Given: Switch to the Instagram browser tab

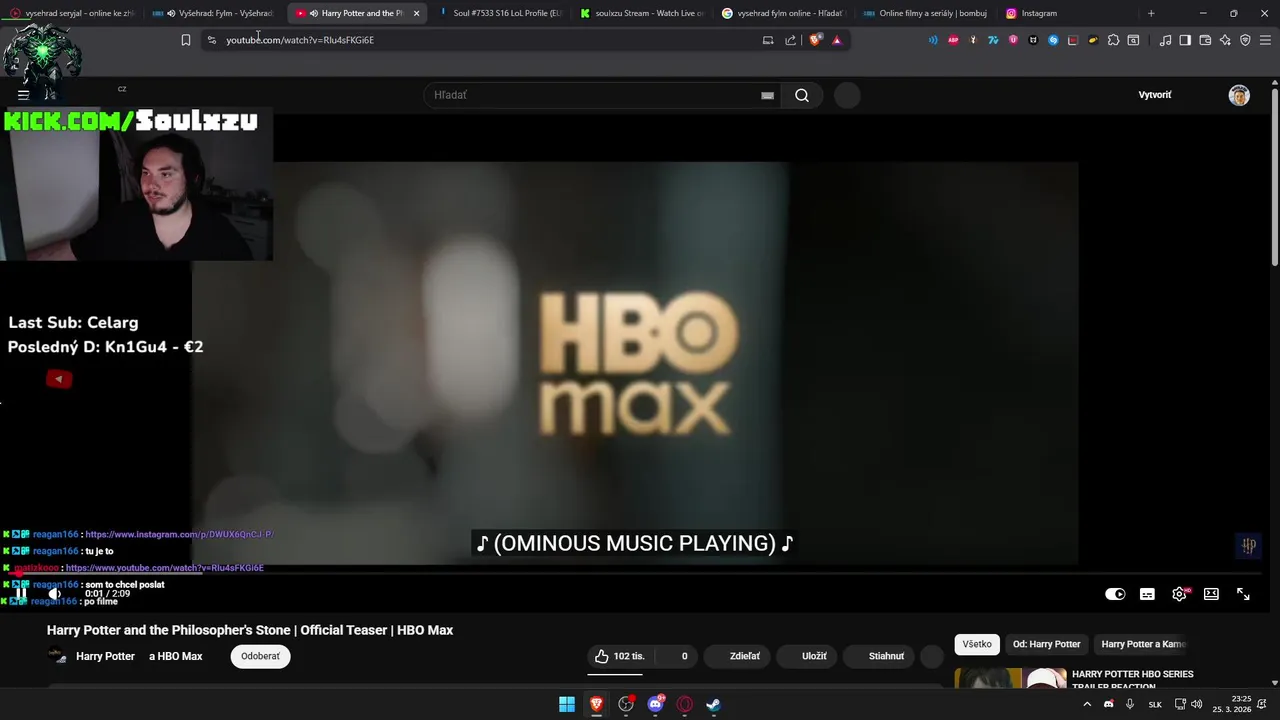Looking at the screenshot, I should pyautogui.click(x=1068, y=13).
